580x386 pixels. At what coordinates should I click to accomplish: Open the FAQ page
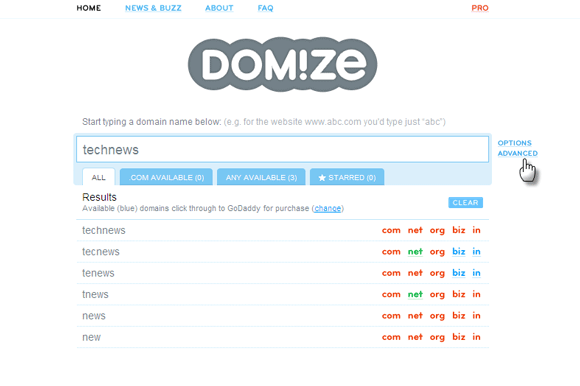pyautogui.click(x=266, y=8)
